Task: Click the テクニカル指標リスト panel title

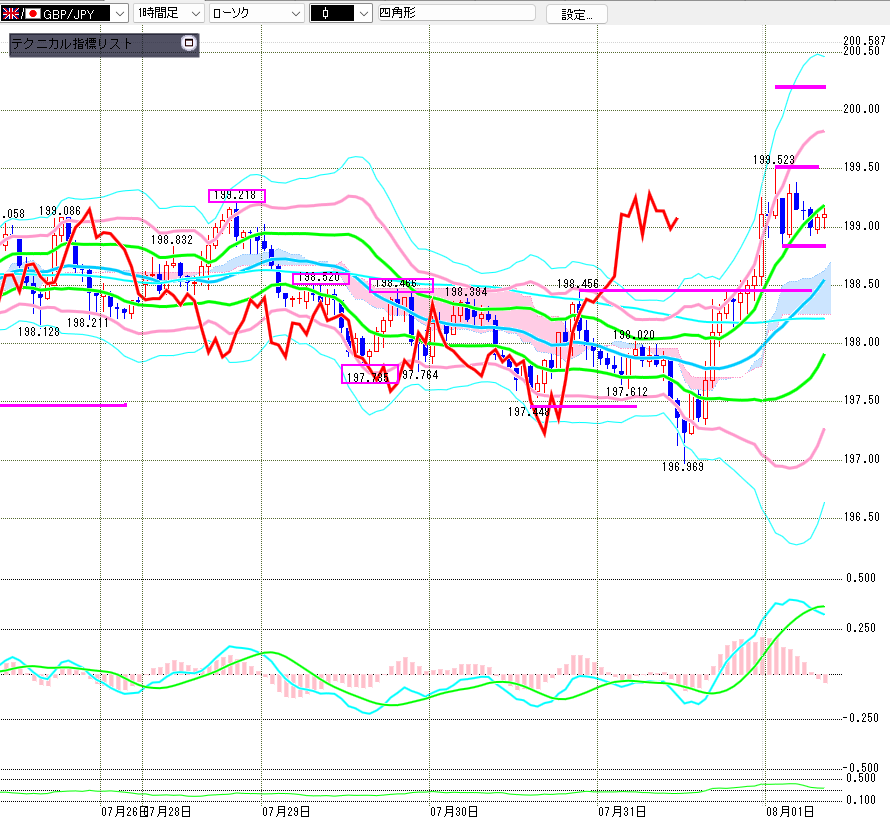Action: tap(72, 44)
